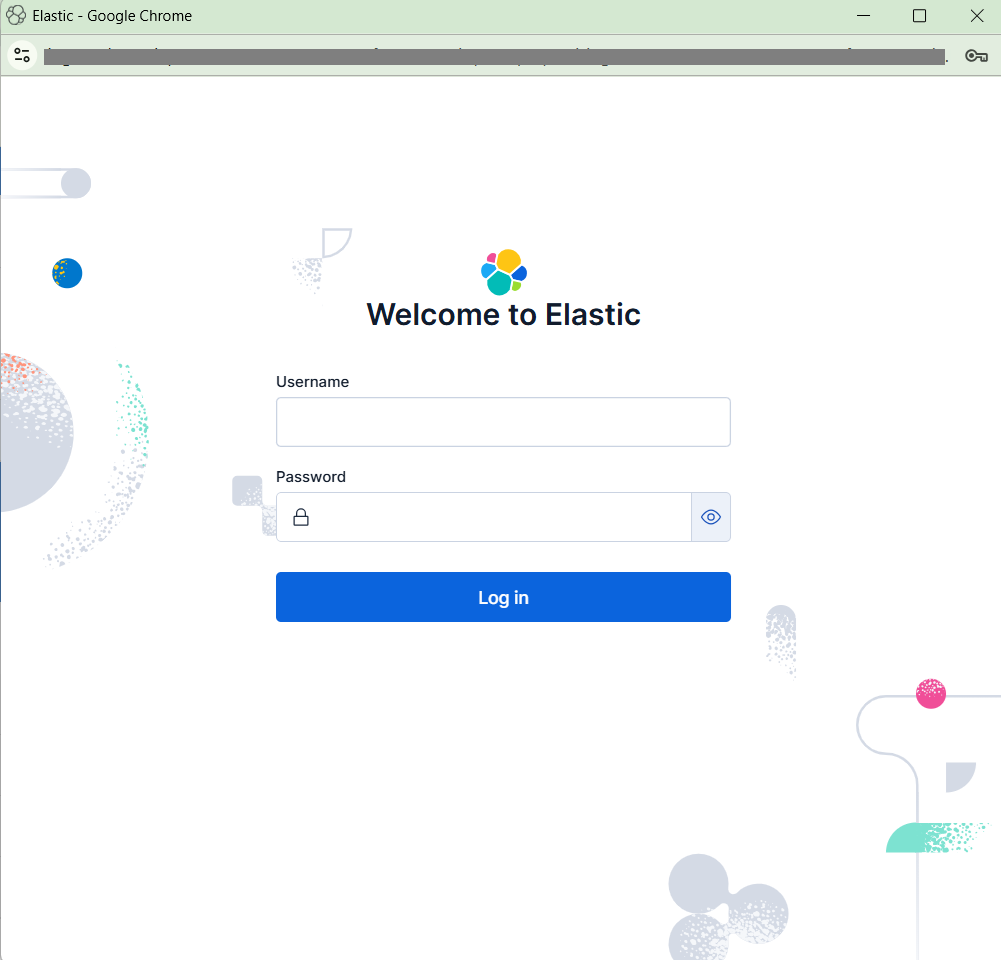
Task: Click the Password input field
Action: [484, 517]
